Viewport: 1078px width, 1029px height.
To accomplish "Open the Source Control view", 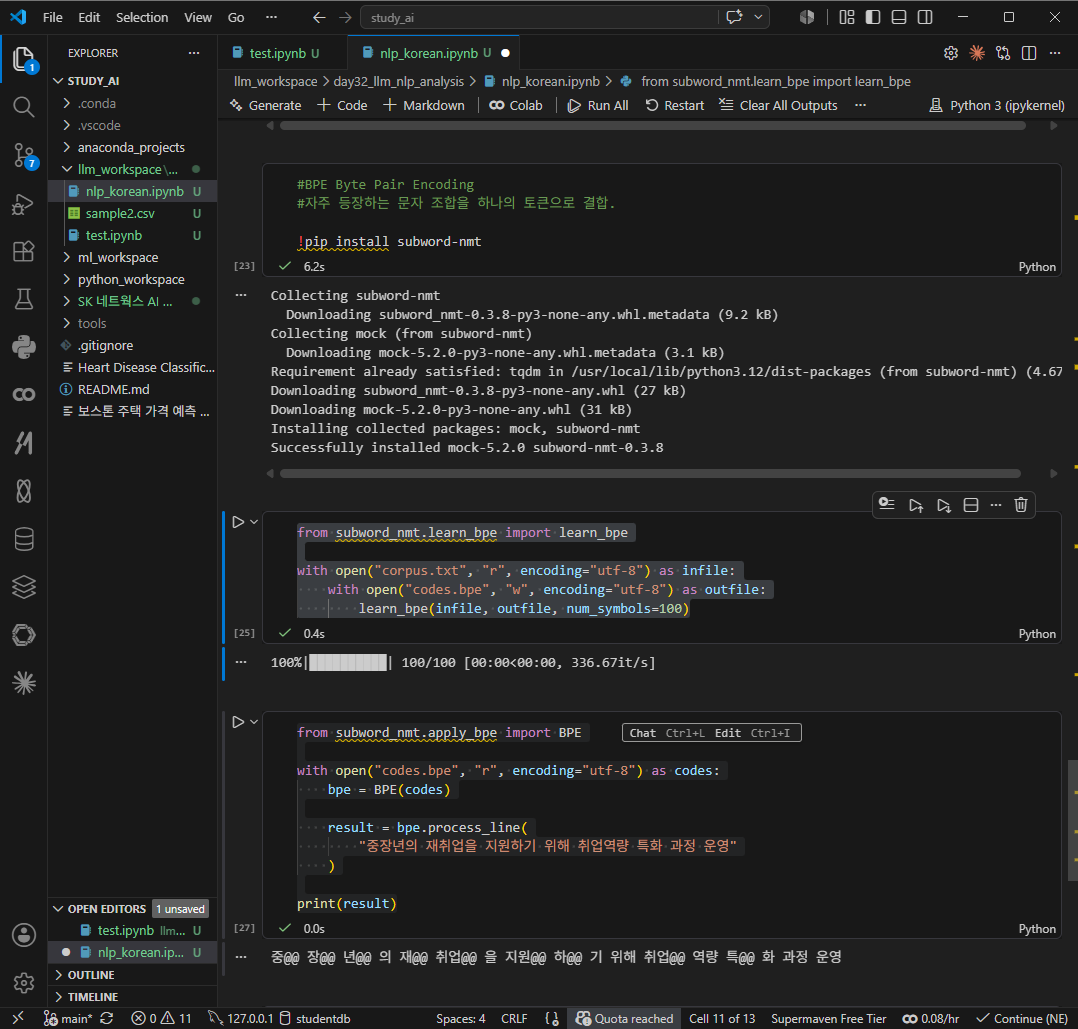I will point(23,155).
